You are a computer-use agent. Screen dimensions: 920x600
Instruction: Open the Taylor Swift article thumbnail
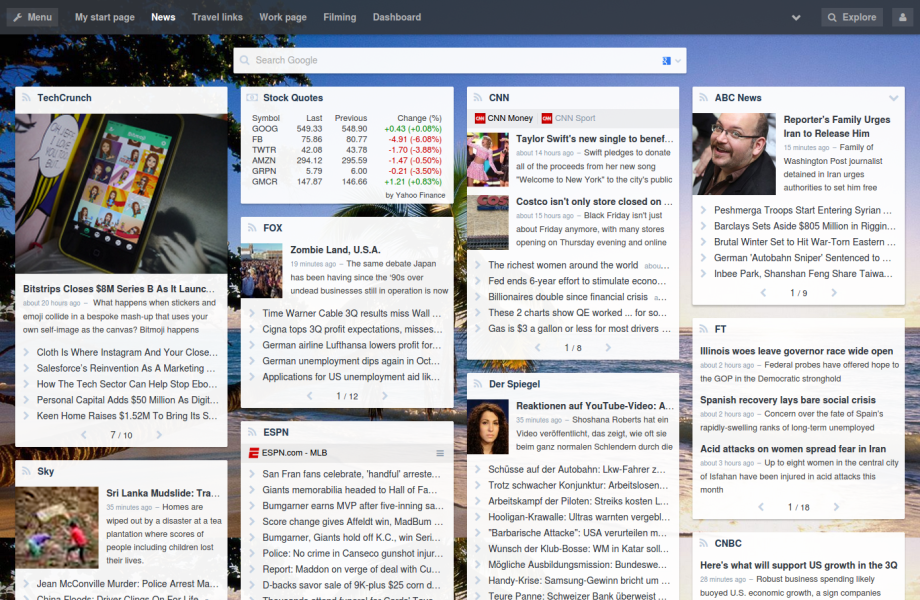(x=488, y=160)
